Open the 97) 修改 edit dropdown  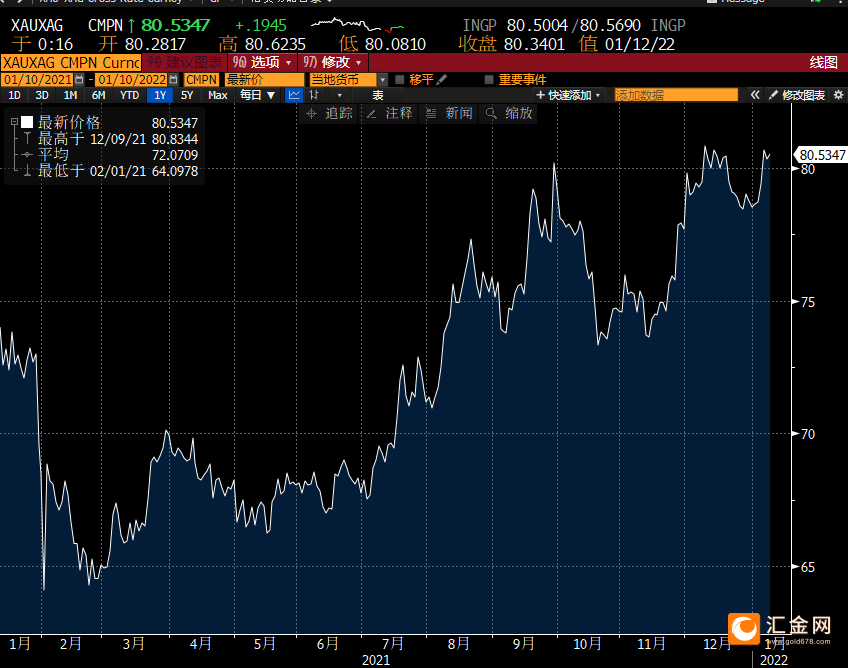click(333, 62)
